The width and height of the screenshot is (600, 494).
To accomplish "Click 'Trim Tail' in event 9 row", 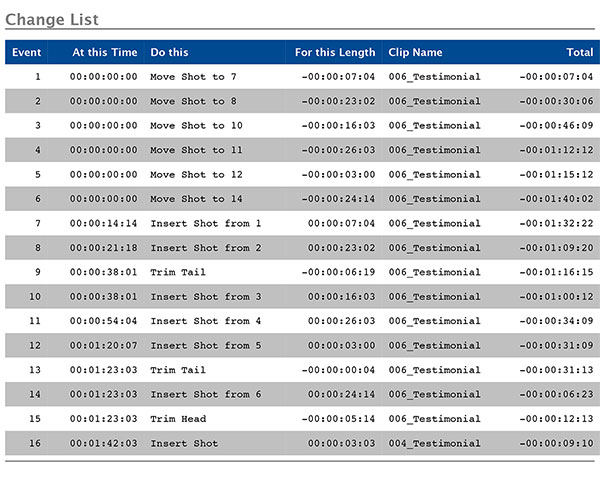I will (x=178, y=272).
